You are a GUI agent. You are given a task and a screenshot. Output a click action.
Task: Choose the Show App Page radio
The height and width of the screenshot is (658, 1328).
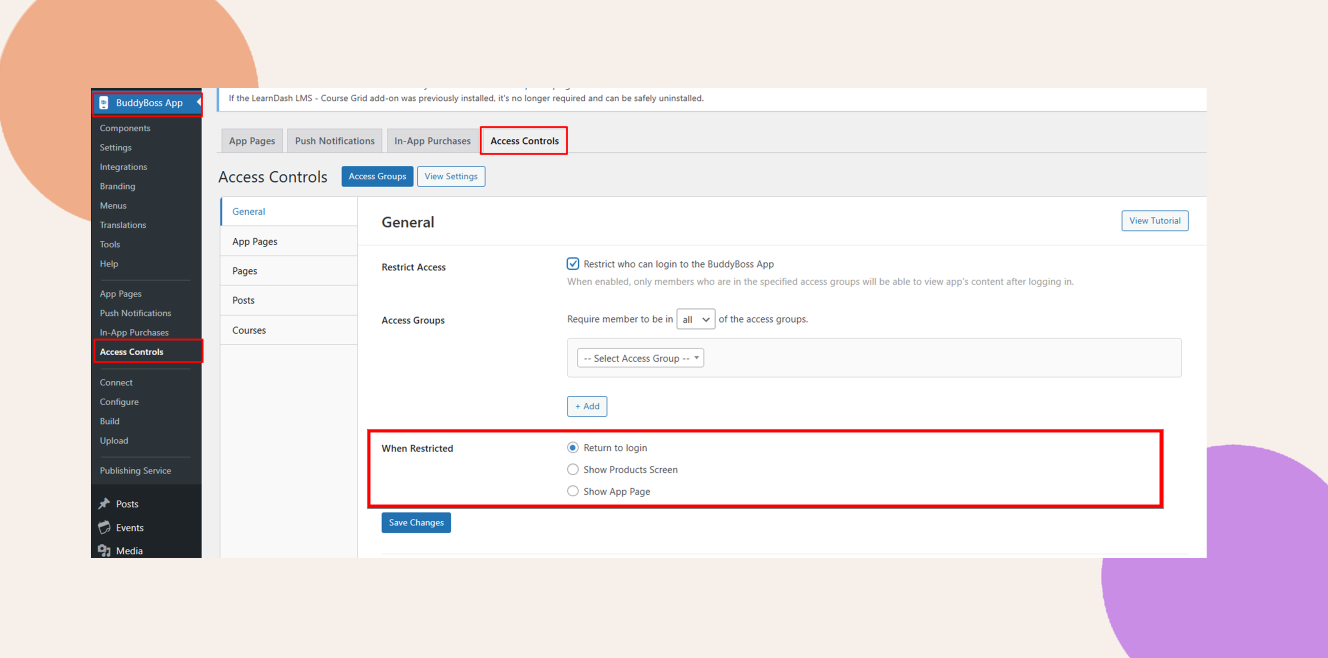[x=573, y=491]
